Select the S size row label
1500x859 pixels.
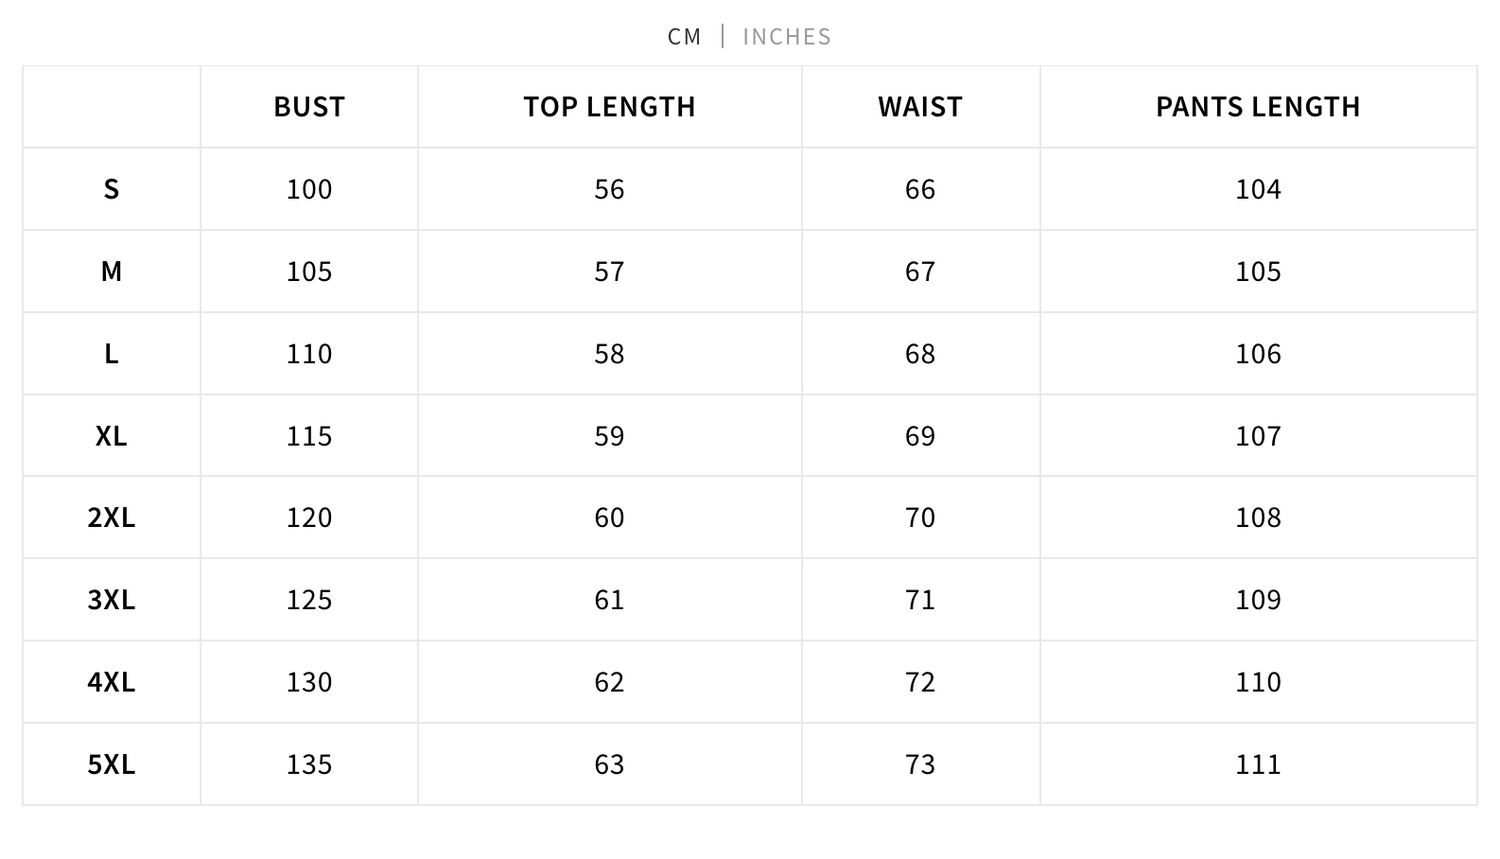(x=111, y=189)
